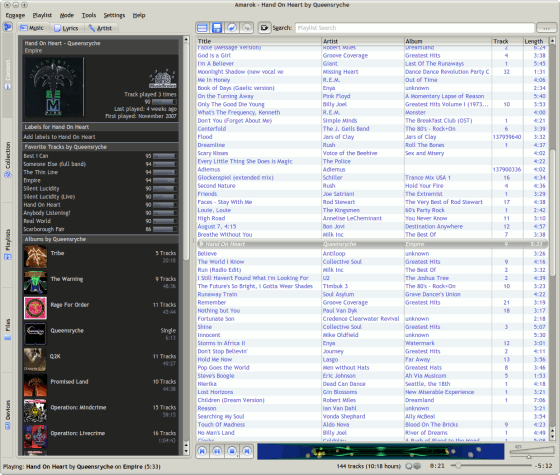Image resolution: width=560 pixels, height=475 pixels.
Task: Click Add labels to Hand On Heart
Action: 59,137
